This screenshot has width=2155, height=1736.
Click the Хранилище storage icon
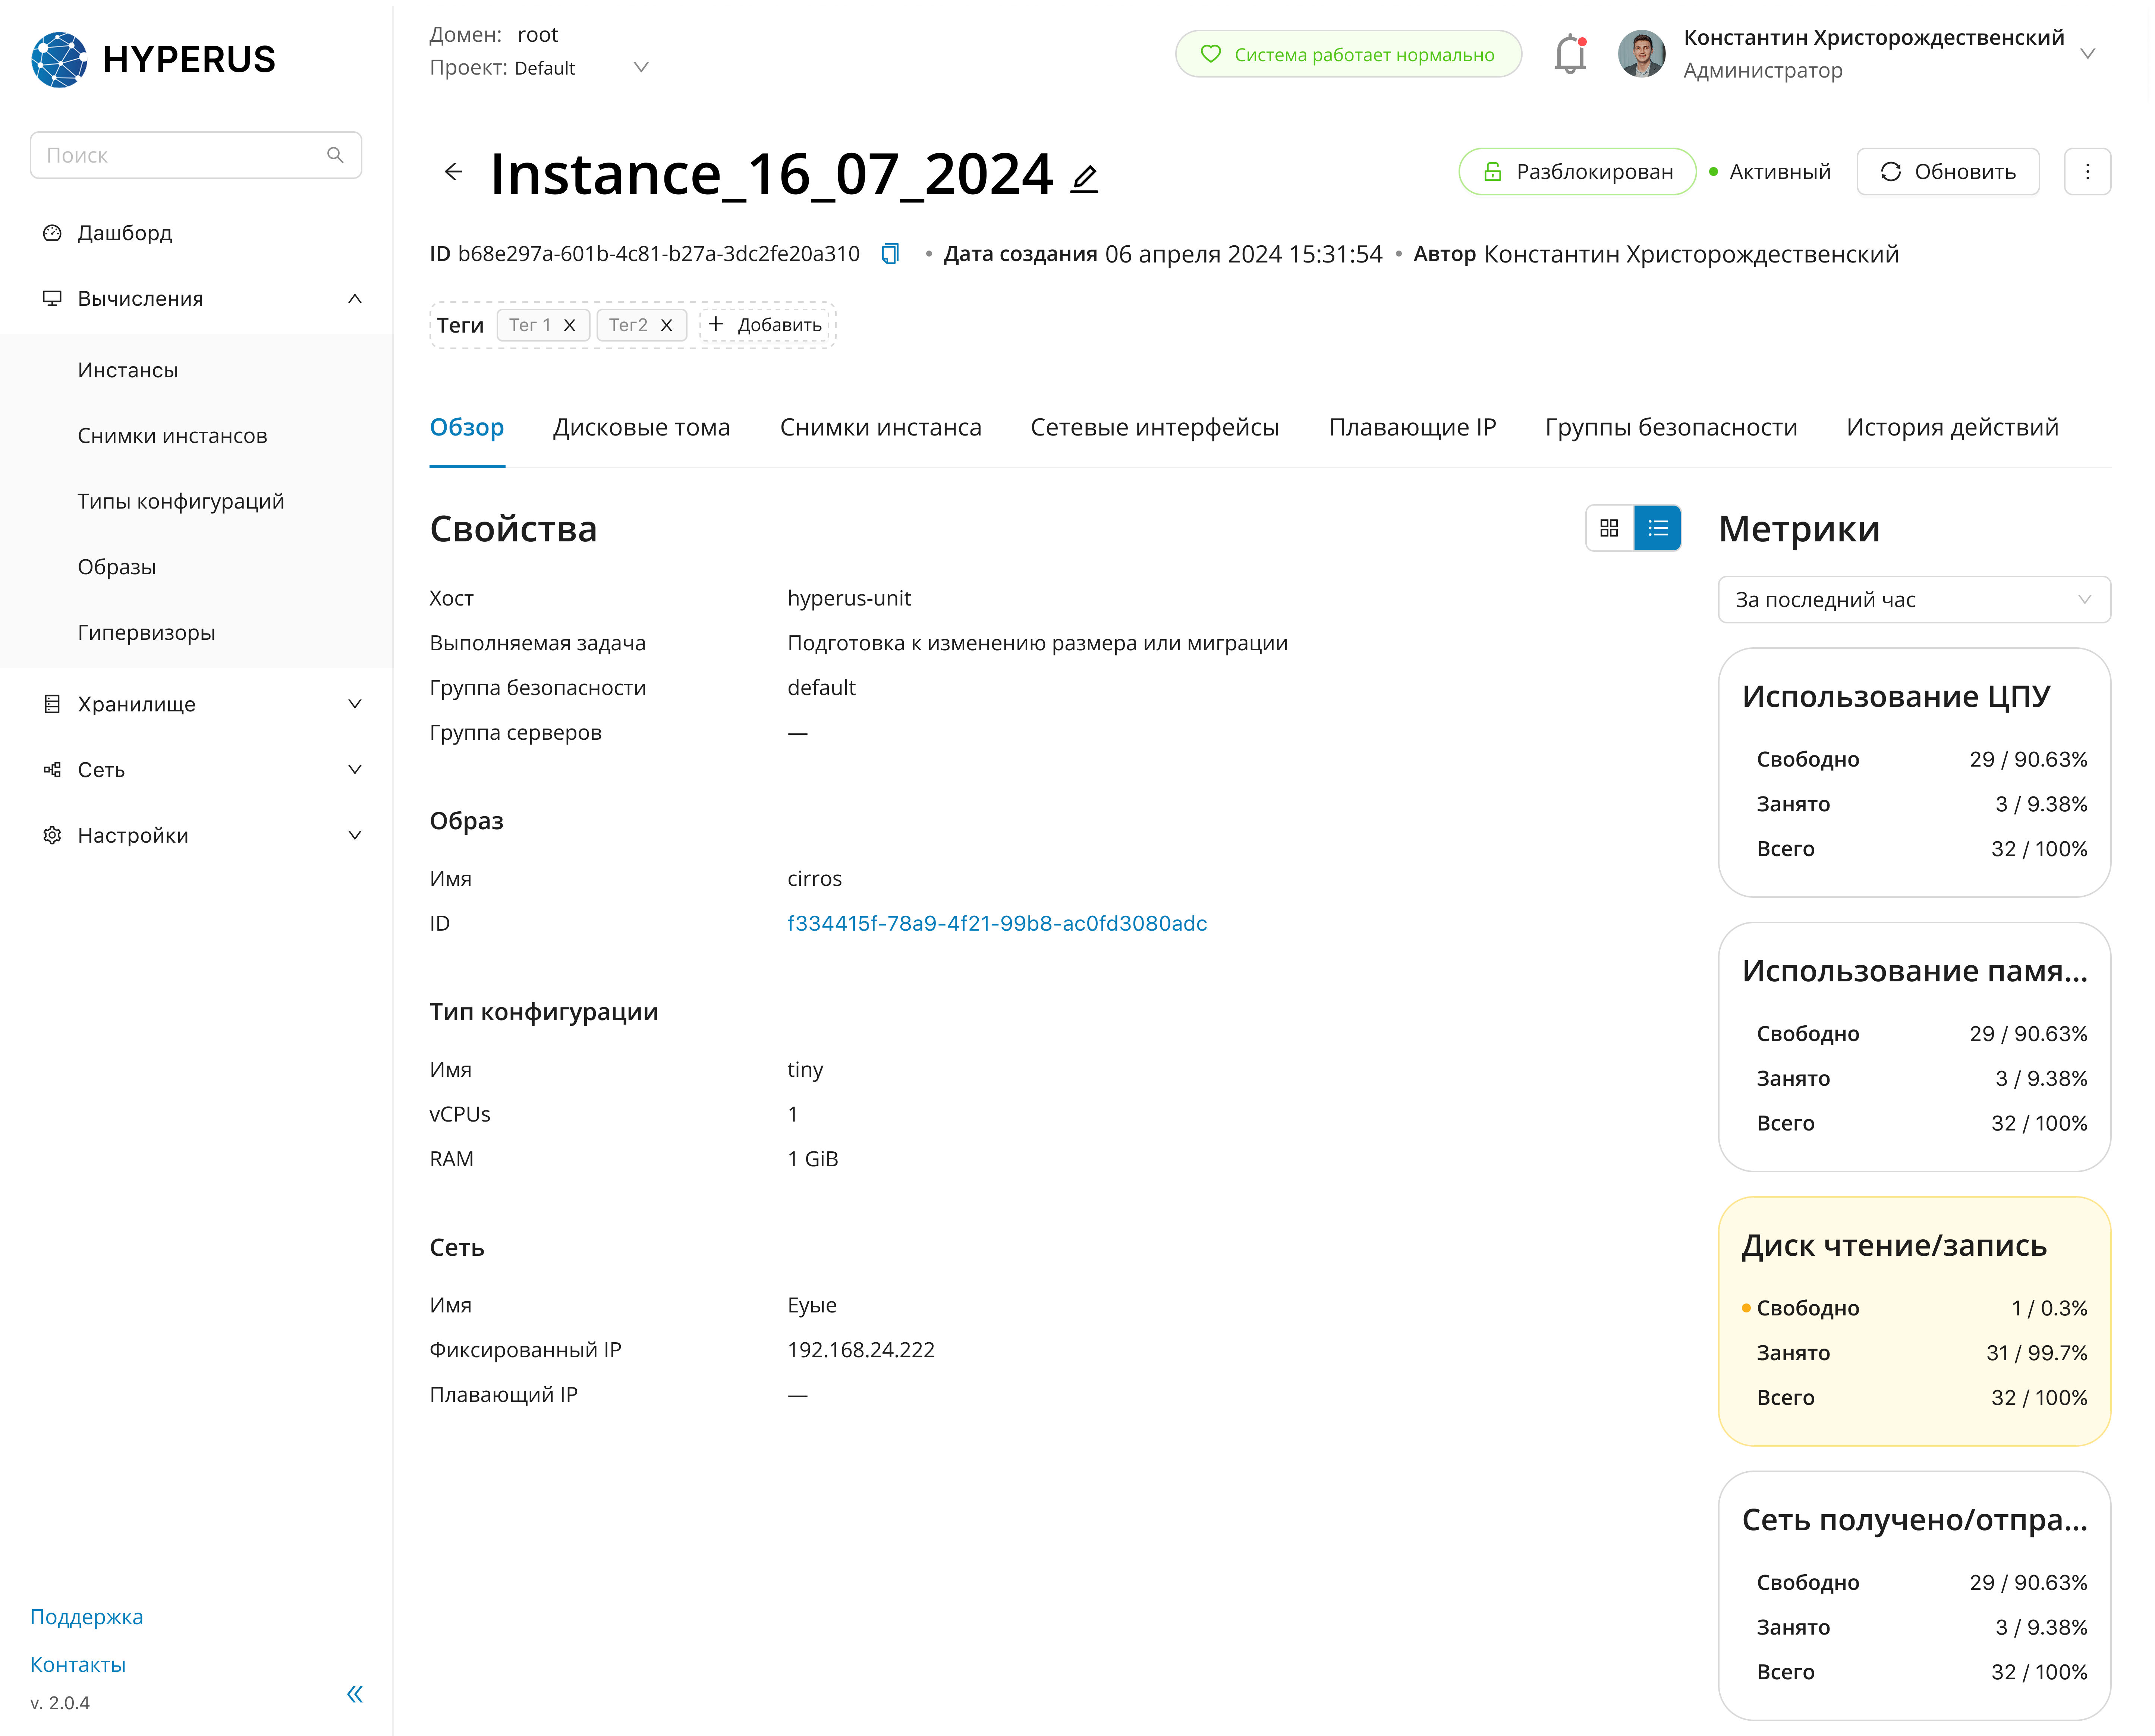tap(52, 704)
